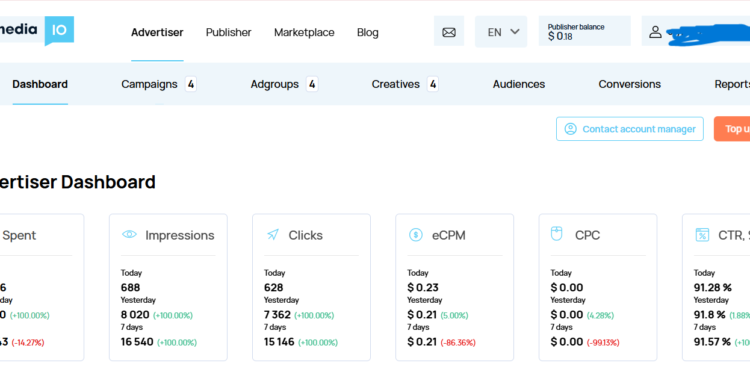The width and height of the screenshot is (750, 375).
Task: Open the messages envelope icon
Action: [449, 33]
